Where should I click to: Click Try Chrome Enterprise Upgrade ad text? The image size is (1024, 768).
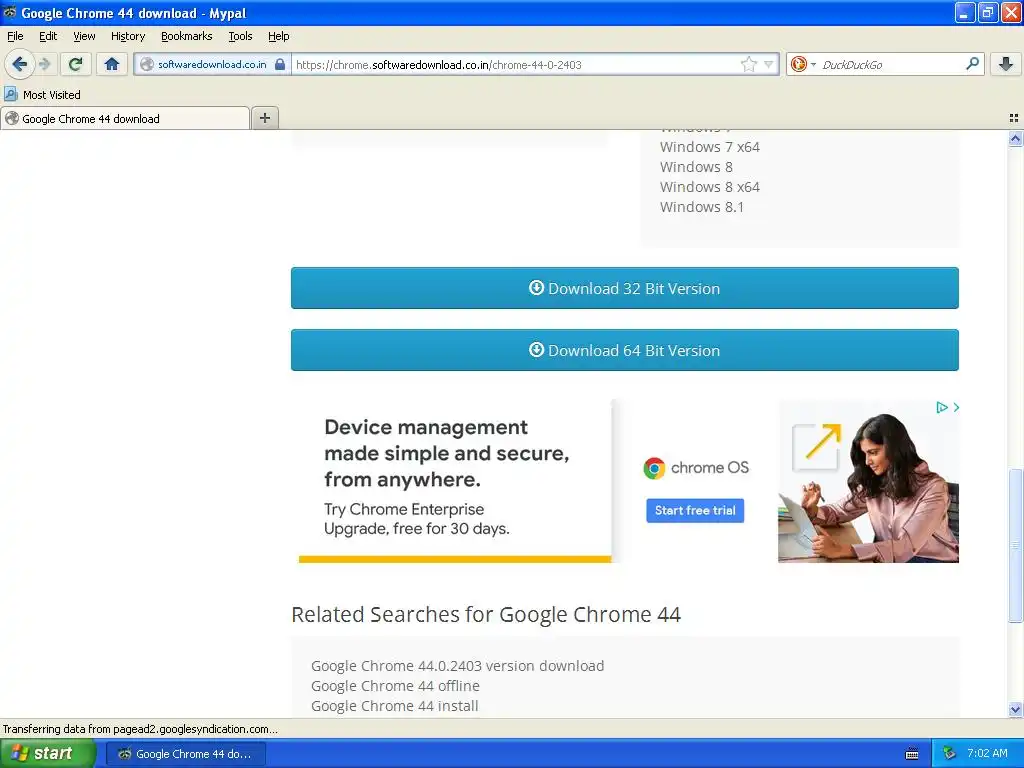click(417, 519)
